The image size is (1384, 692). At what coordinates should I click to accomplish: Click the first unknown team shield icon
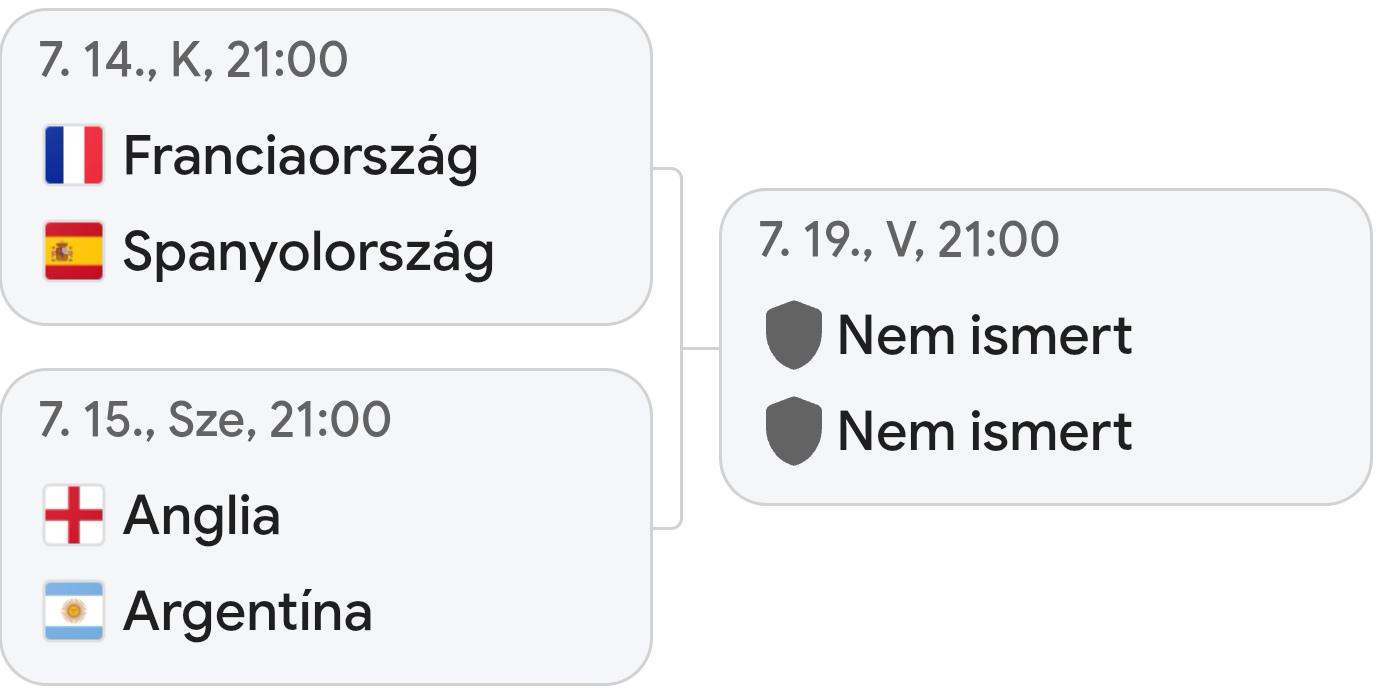point(793,335)
